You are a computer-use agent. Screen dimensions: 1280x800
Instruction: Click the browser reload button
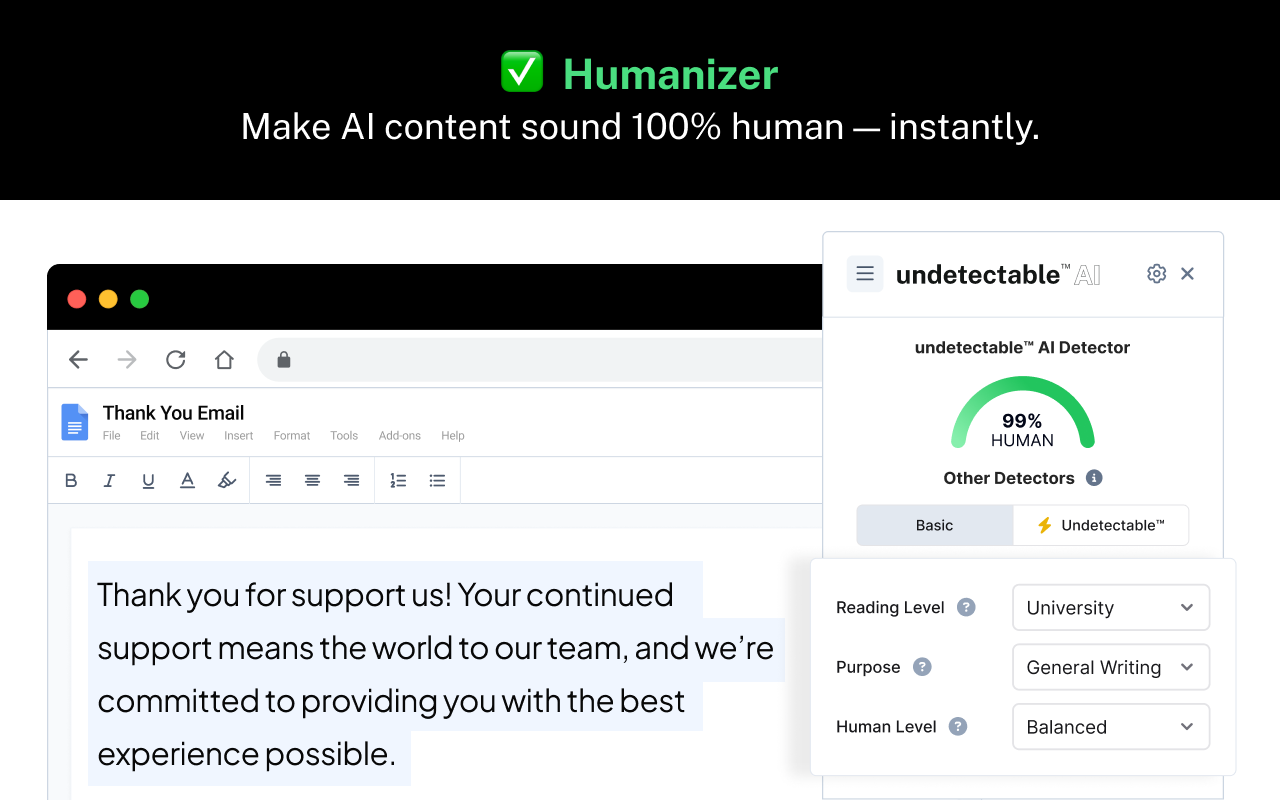[175, 359]
